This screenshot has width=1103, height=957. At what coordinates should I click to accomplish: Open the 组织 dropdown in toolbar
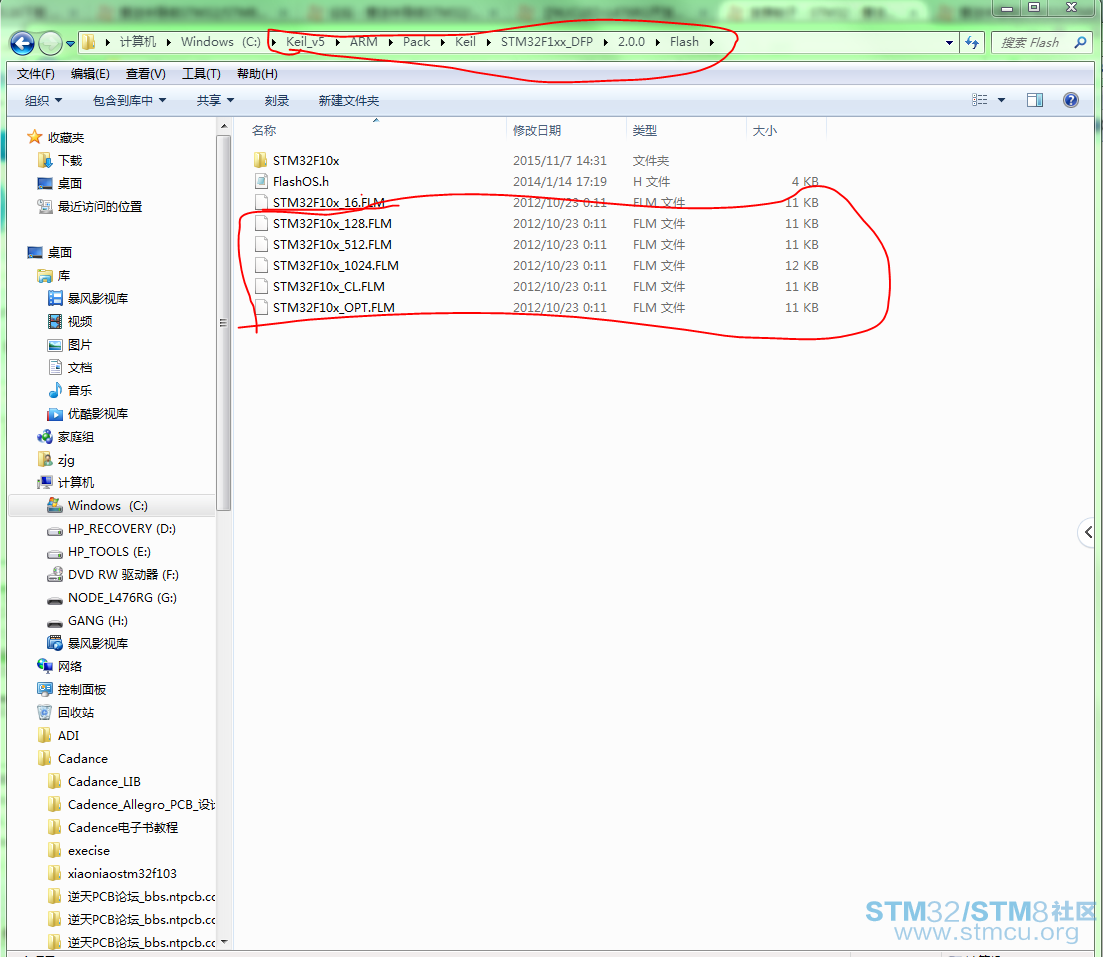(44, 101)
